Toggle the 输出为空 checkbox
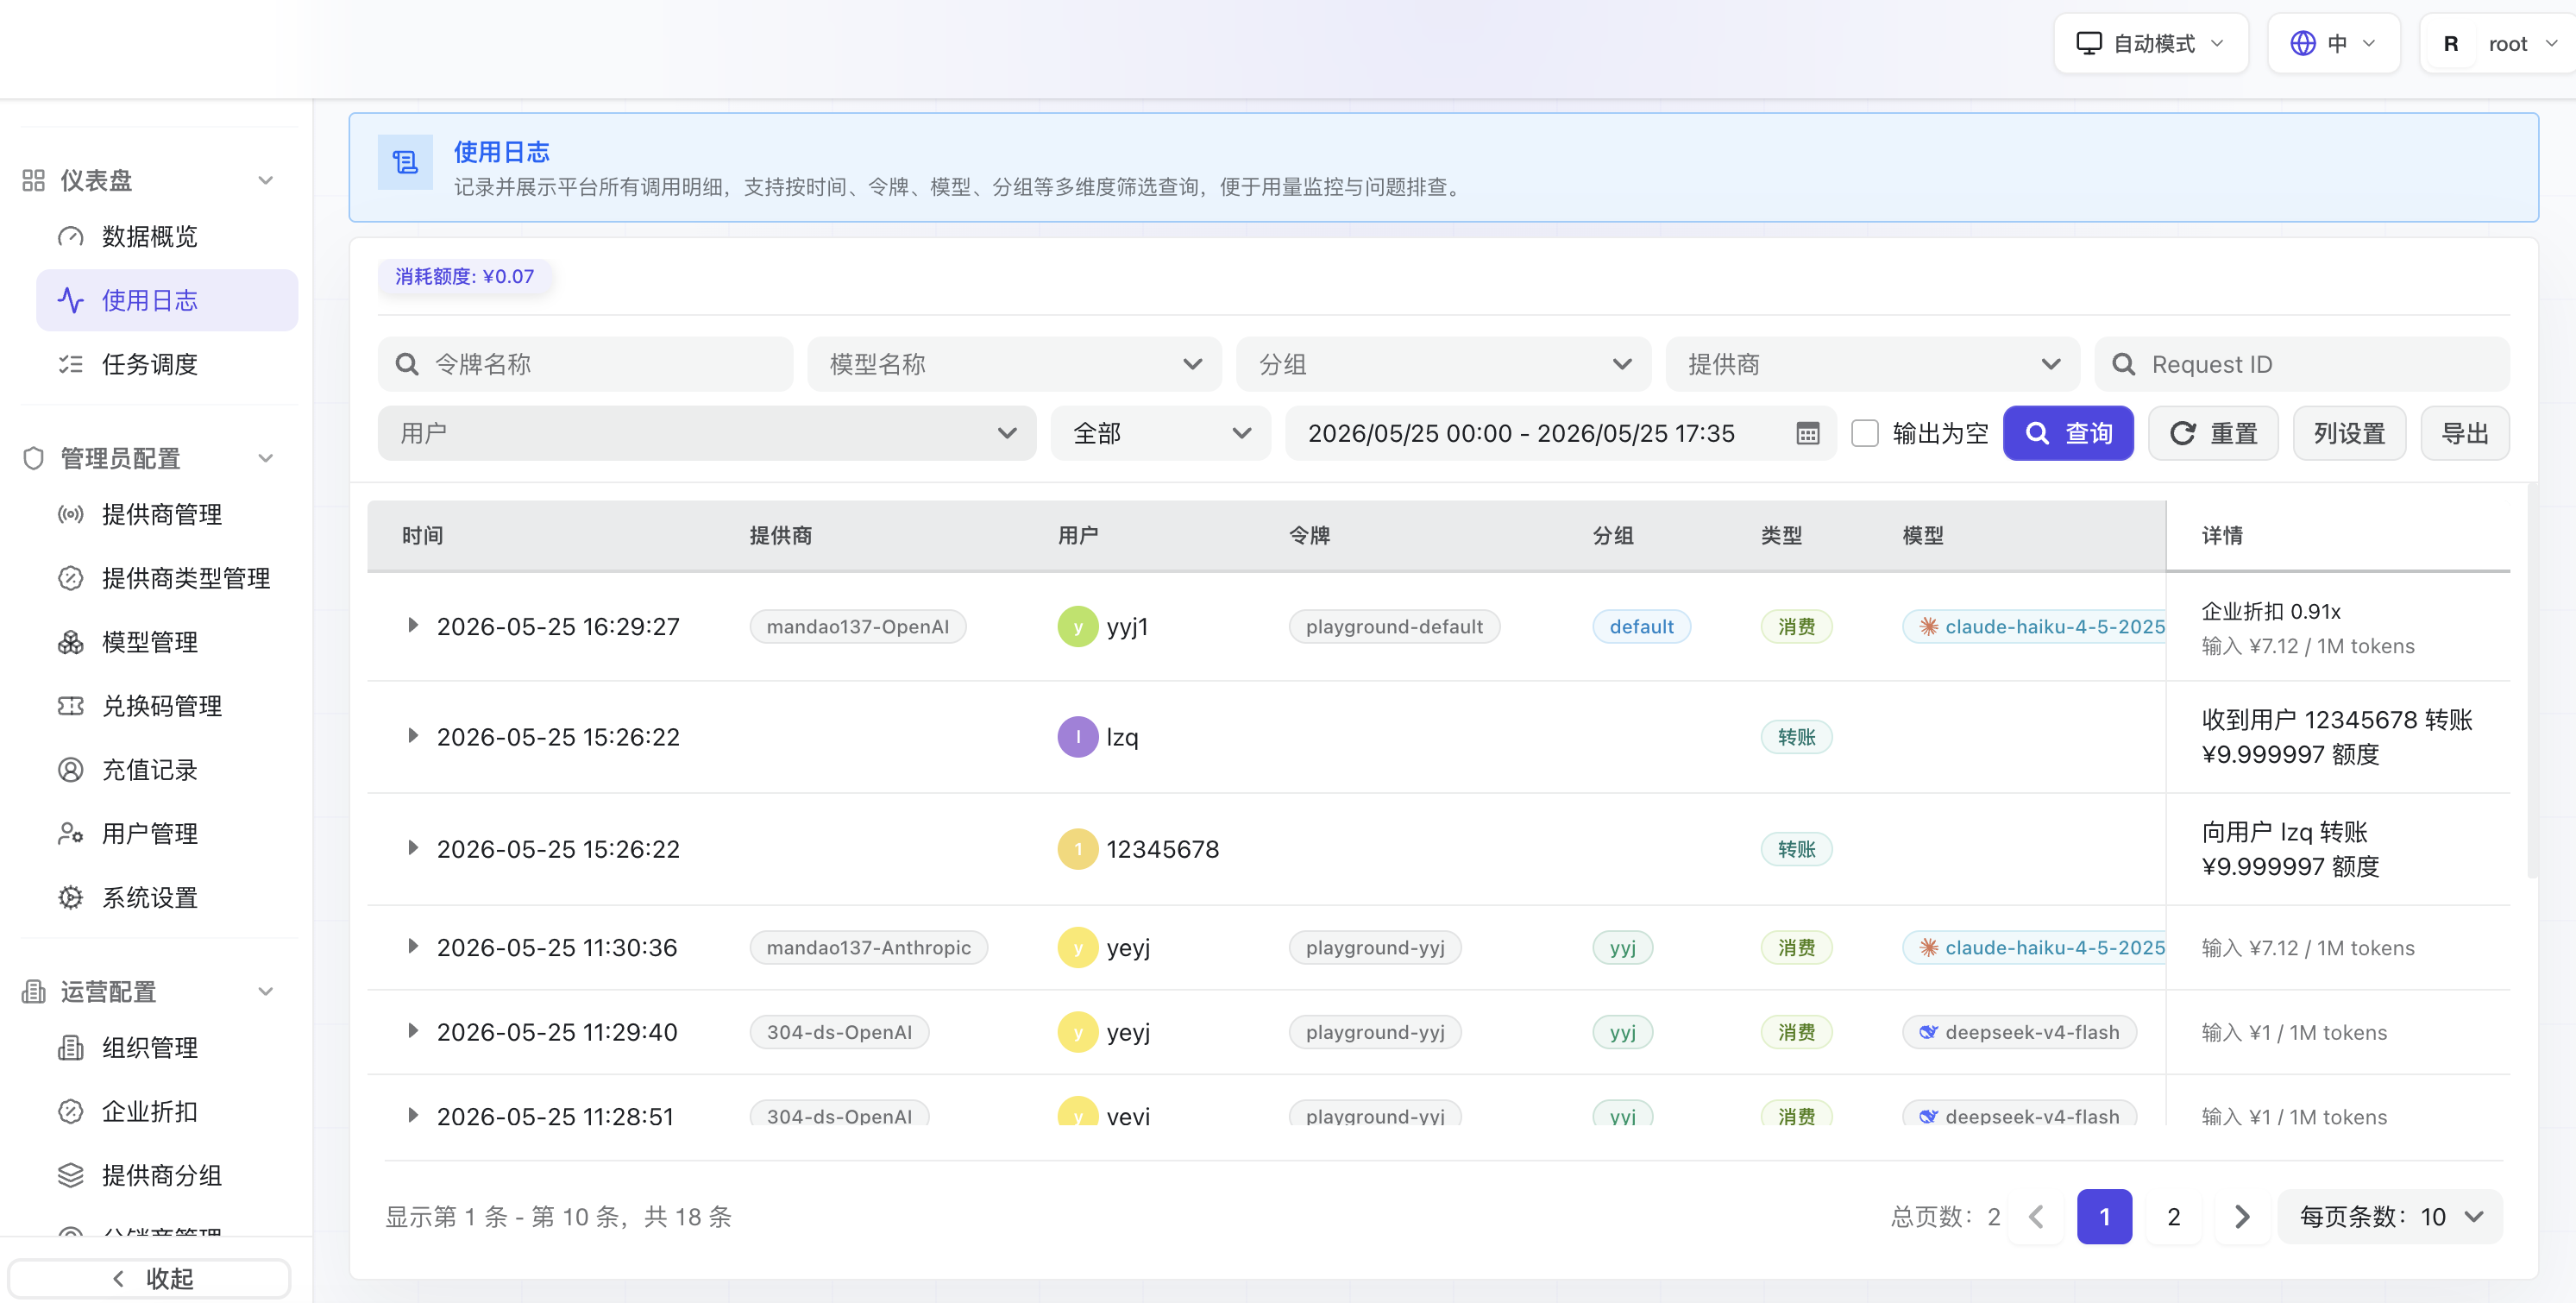The height and width of the screenshot is (1303, 2576). click(x=1864, y=433)
